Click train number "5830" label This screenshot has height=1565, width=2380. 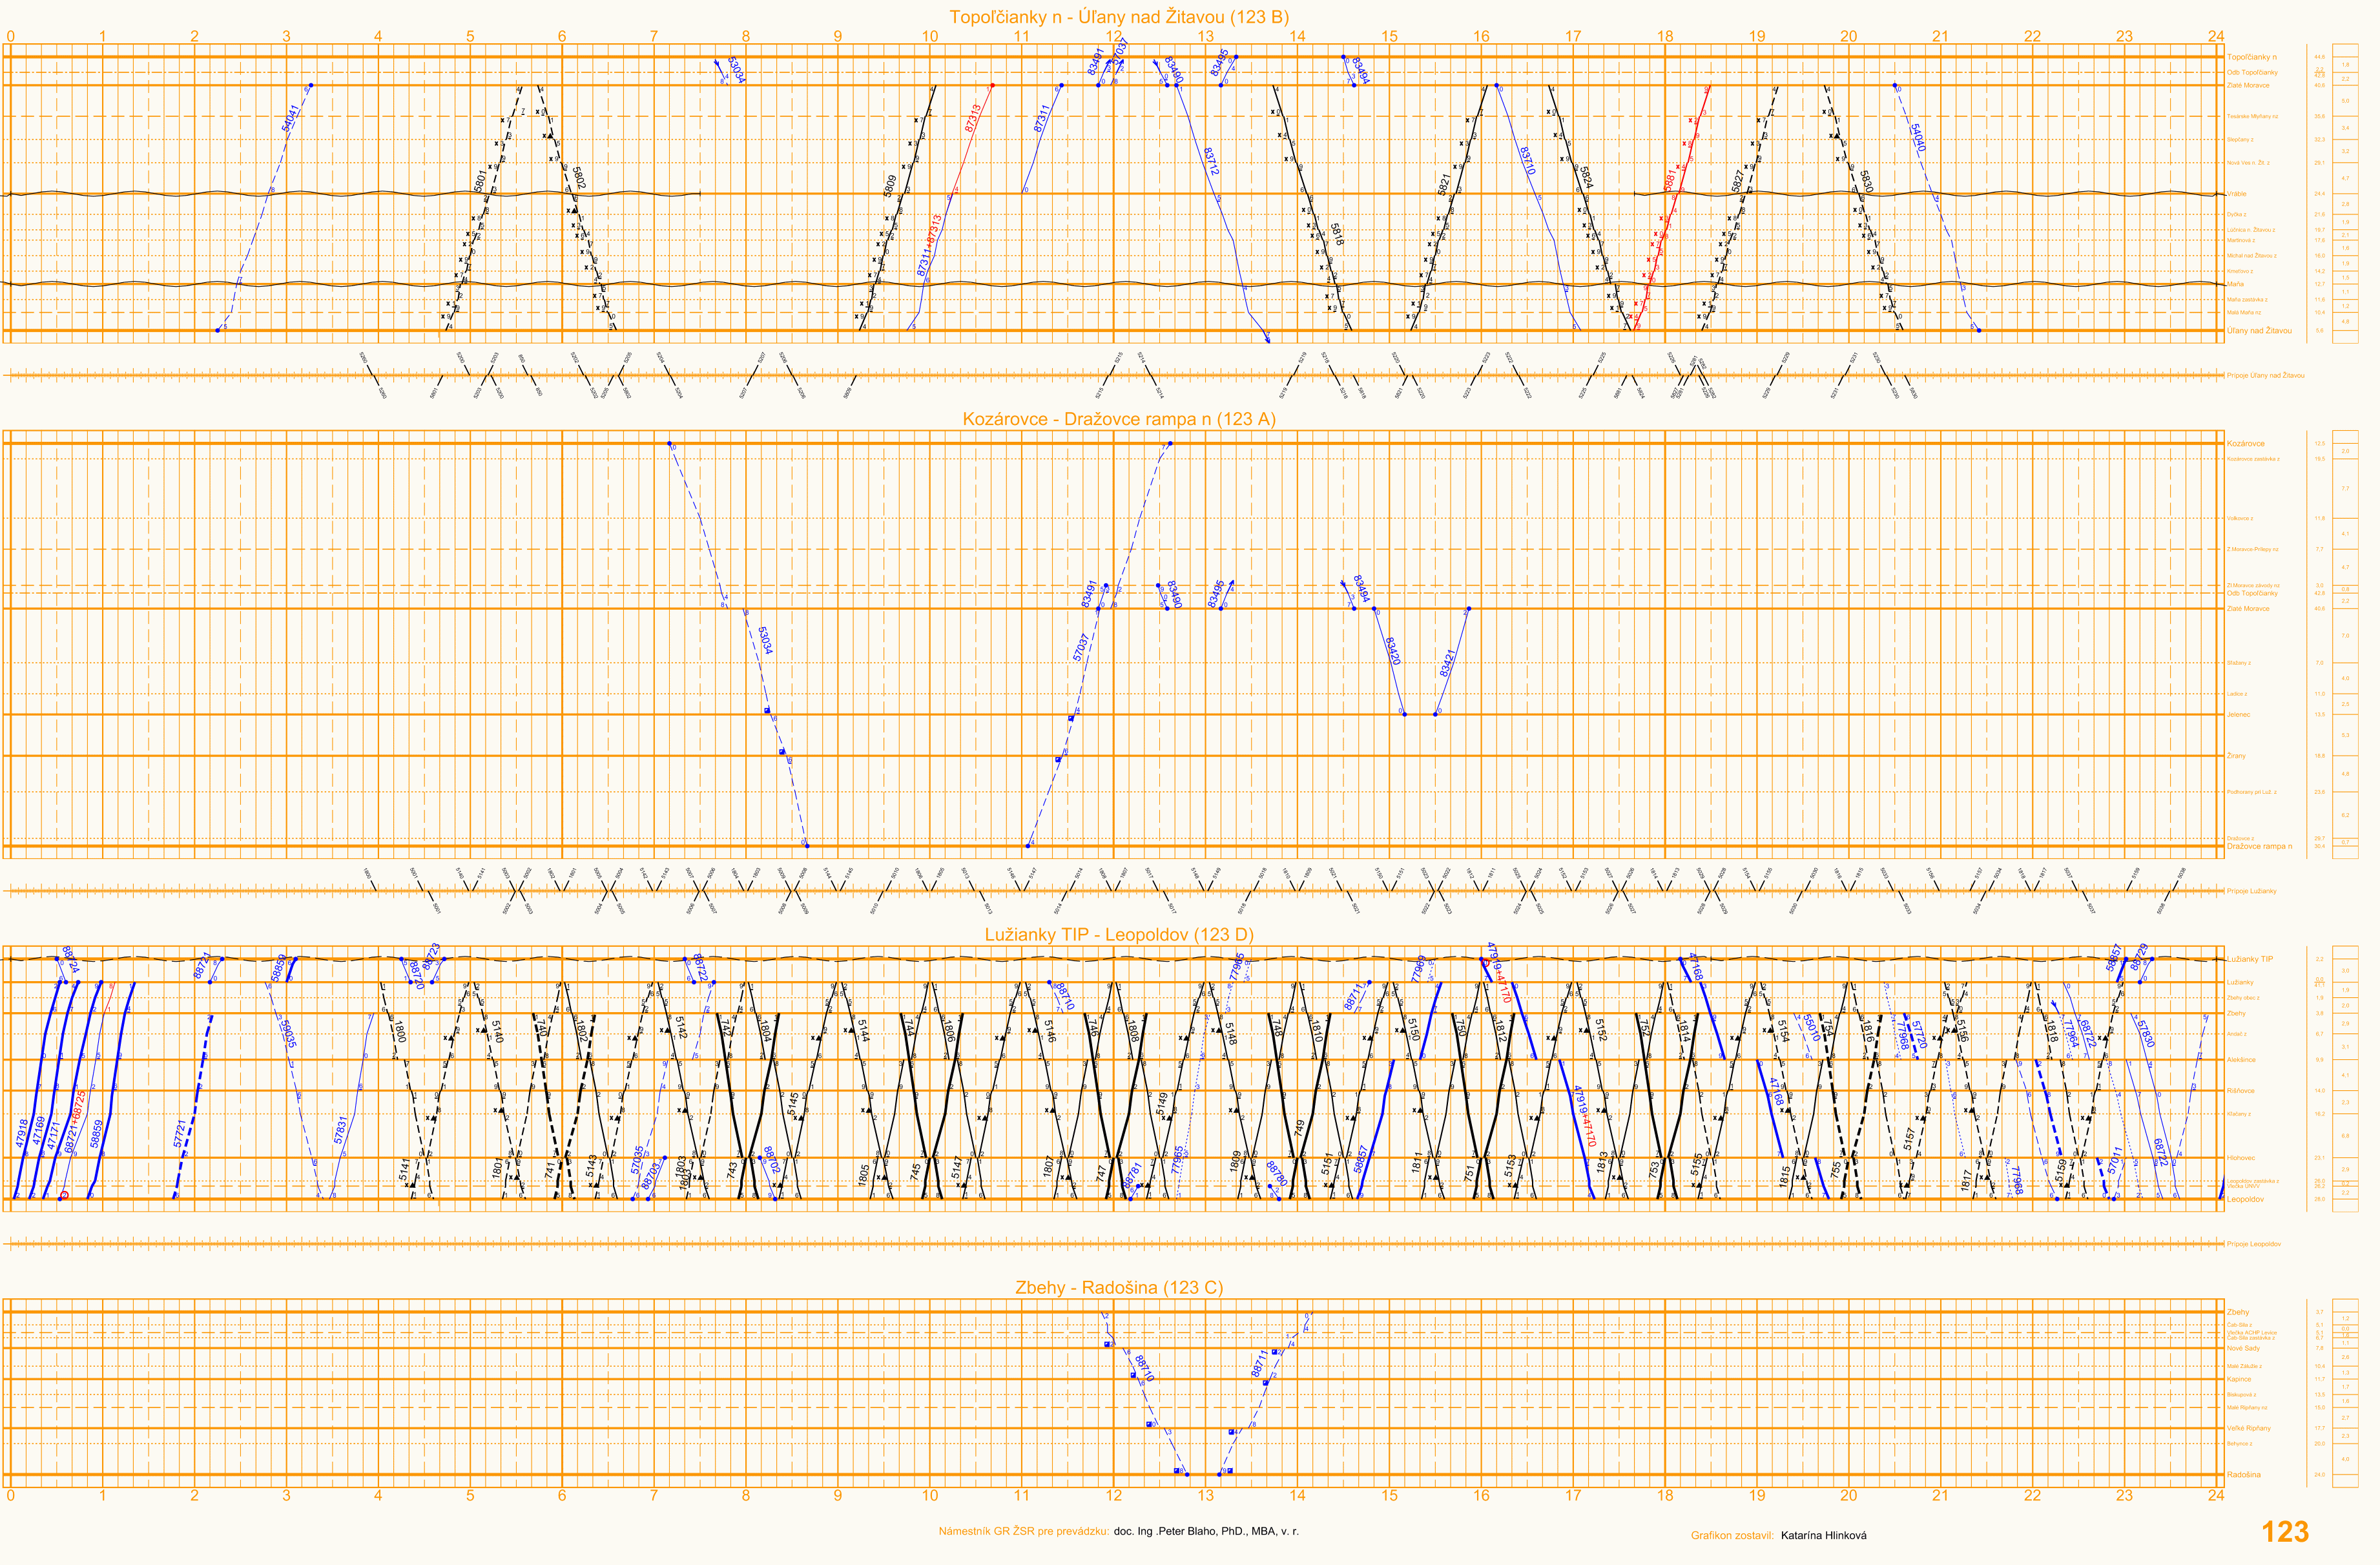coord(1866,181)
